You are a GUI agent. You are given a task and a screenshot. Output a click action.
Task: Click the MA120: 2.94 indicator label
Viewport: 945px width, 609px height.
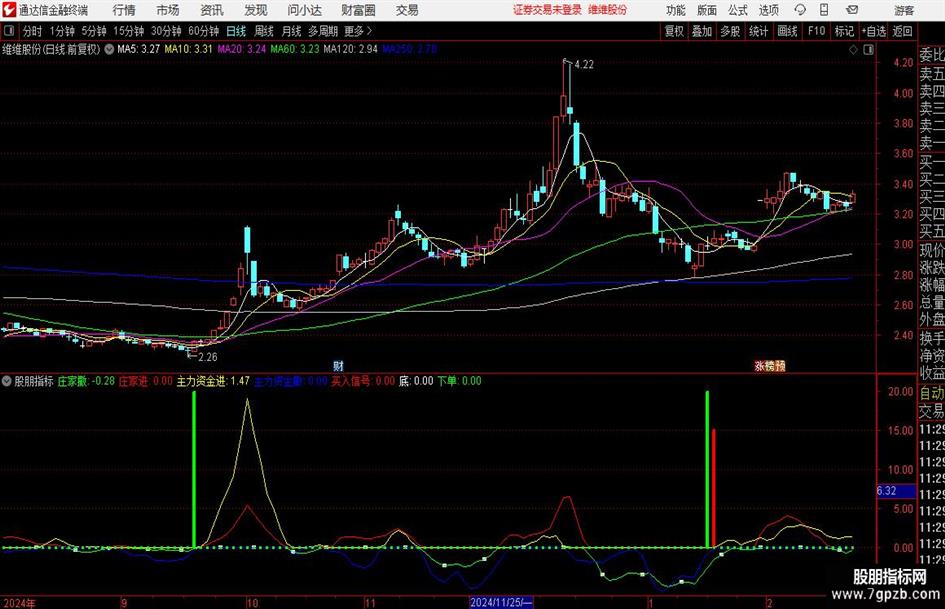(x=351, y=49)
